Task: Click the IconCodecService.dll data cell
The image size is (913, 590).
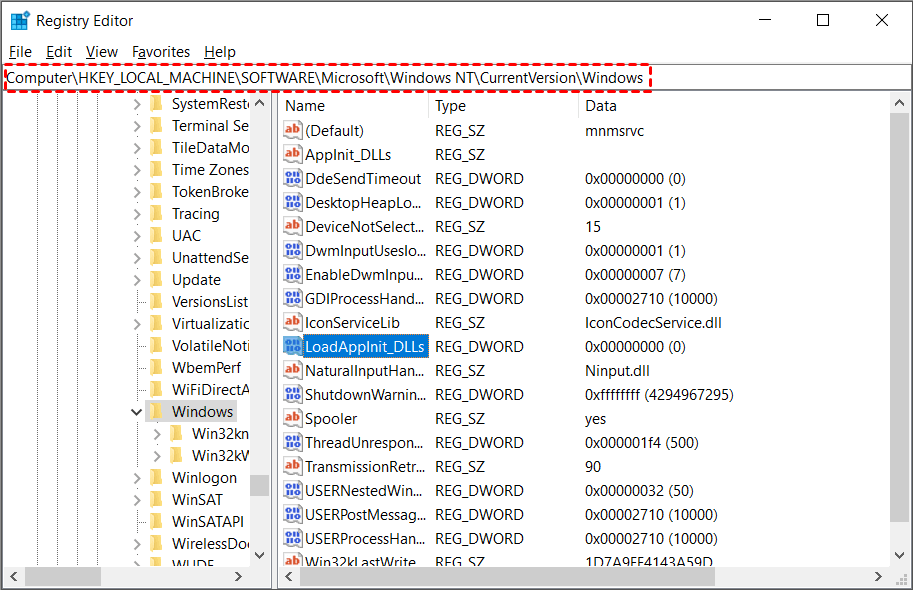Action: click(653, 323)
